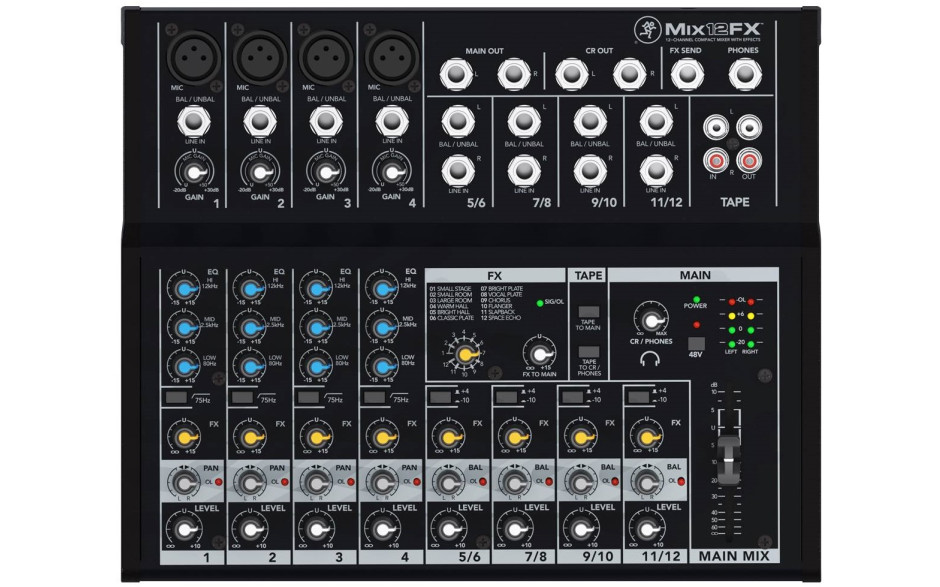The image size is (940, 587).
Task: Click the 11/12 yellow FX send knob
Action: pyautogui.click(x=646, y=437)
